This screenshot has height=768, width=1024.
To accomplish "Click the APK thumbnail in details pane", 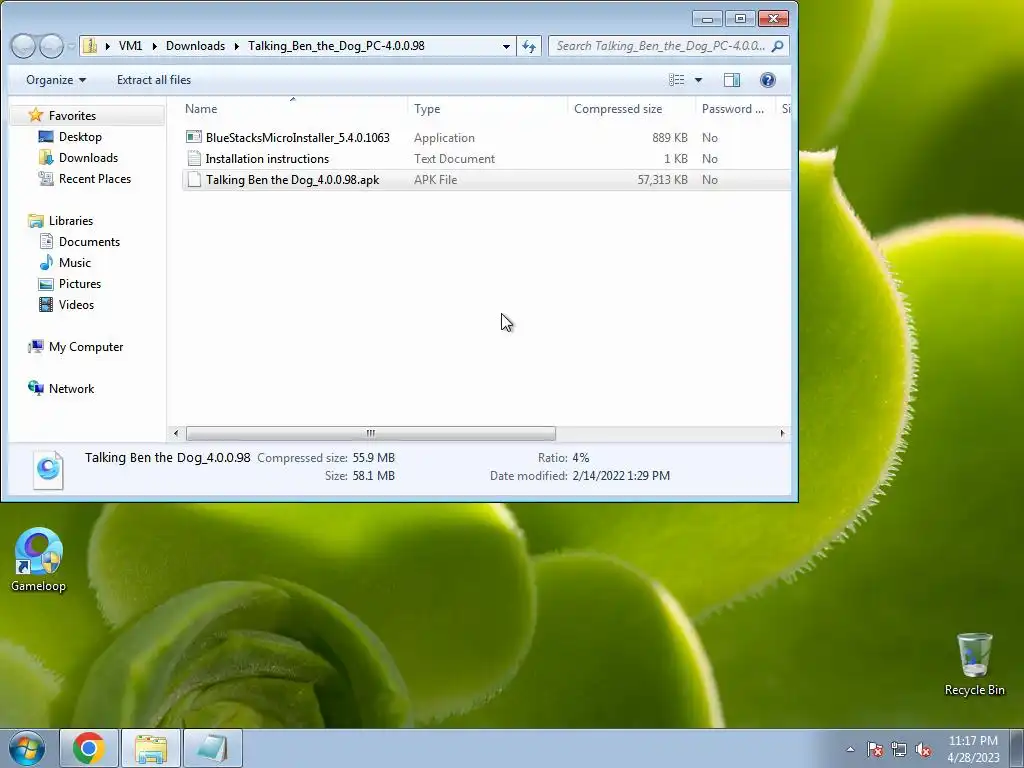I will (48, 470).
